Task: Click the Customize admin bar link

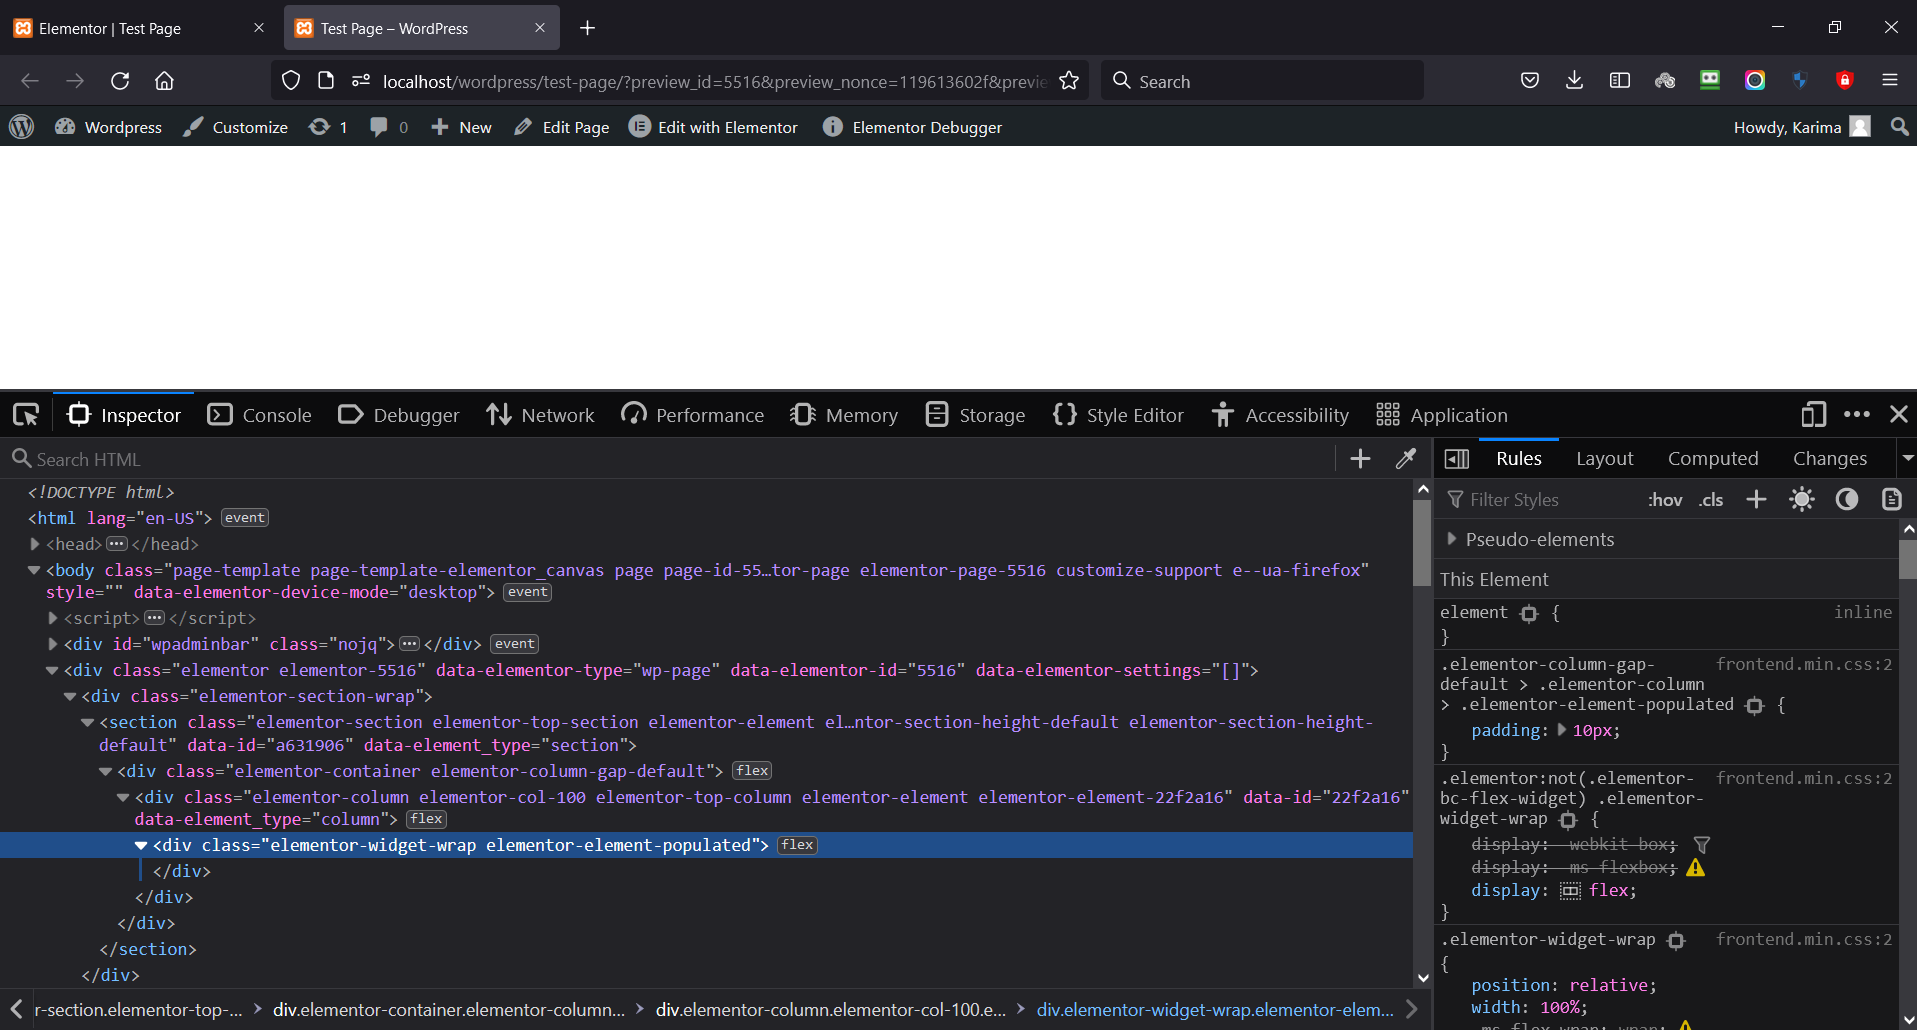Action: pos(236,127)
